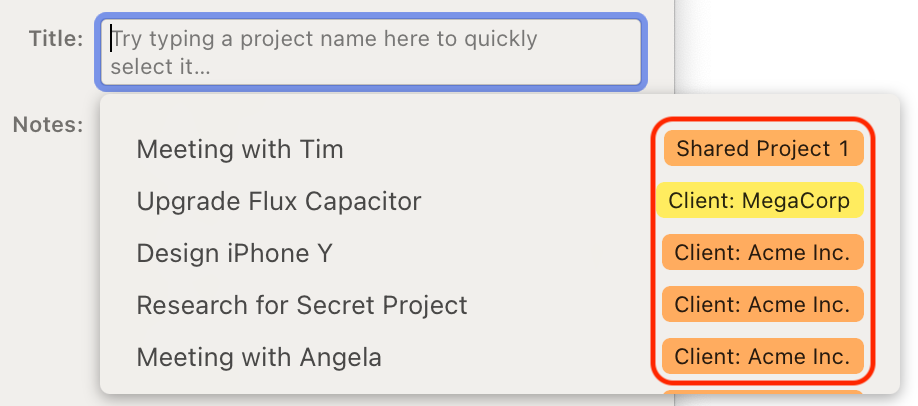Choose Upgrade Flux Capacitor from suggestions
Image resolution: width=918 pixels, height=406 pixels.
(x=279, y=202)
